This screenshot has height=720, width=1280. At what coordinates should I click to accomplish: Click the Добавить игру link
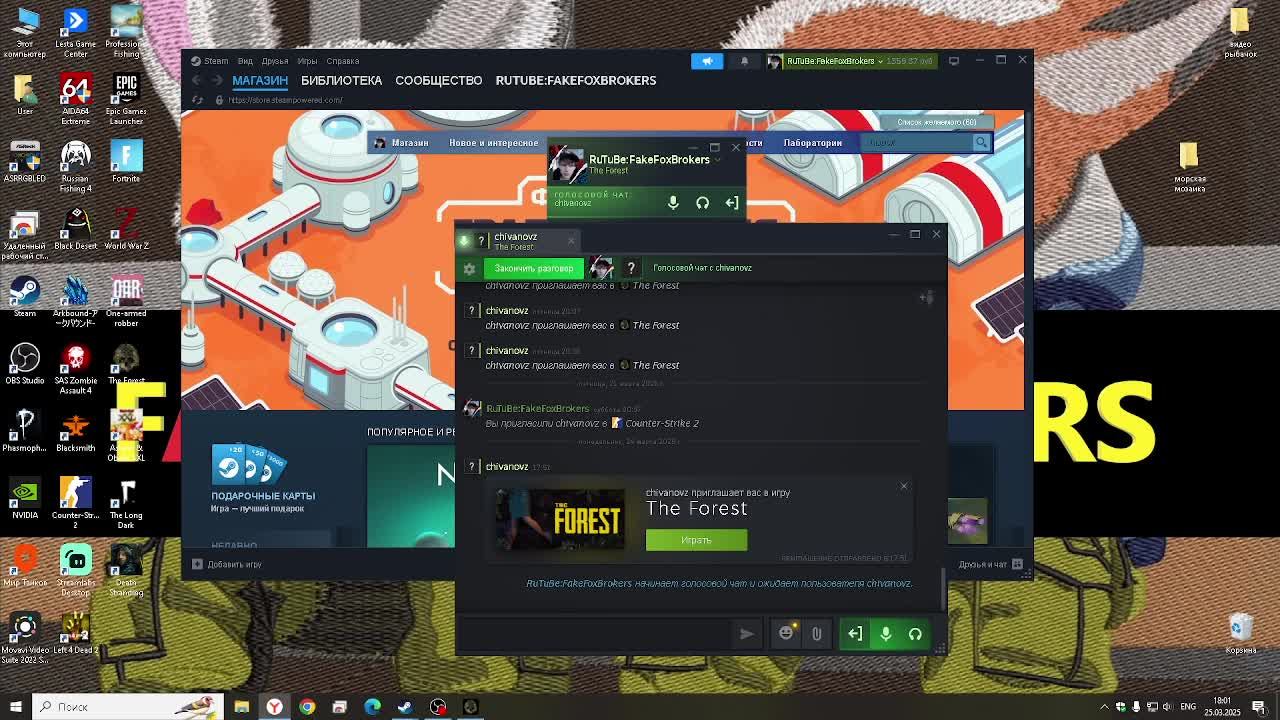[x=227, y=564]
